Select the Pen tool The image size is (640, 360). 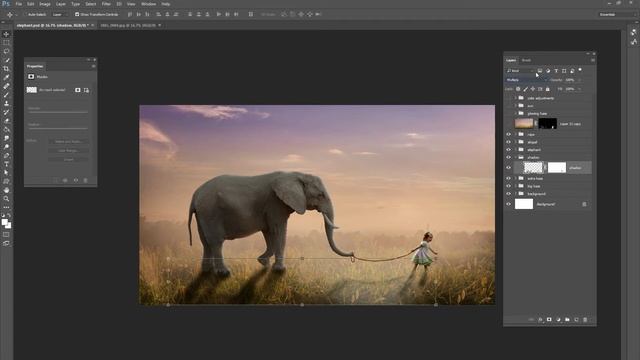(x=6, y=156)
